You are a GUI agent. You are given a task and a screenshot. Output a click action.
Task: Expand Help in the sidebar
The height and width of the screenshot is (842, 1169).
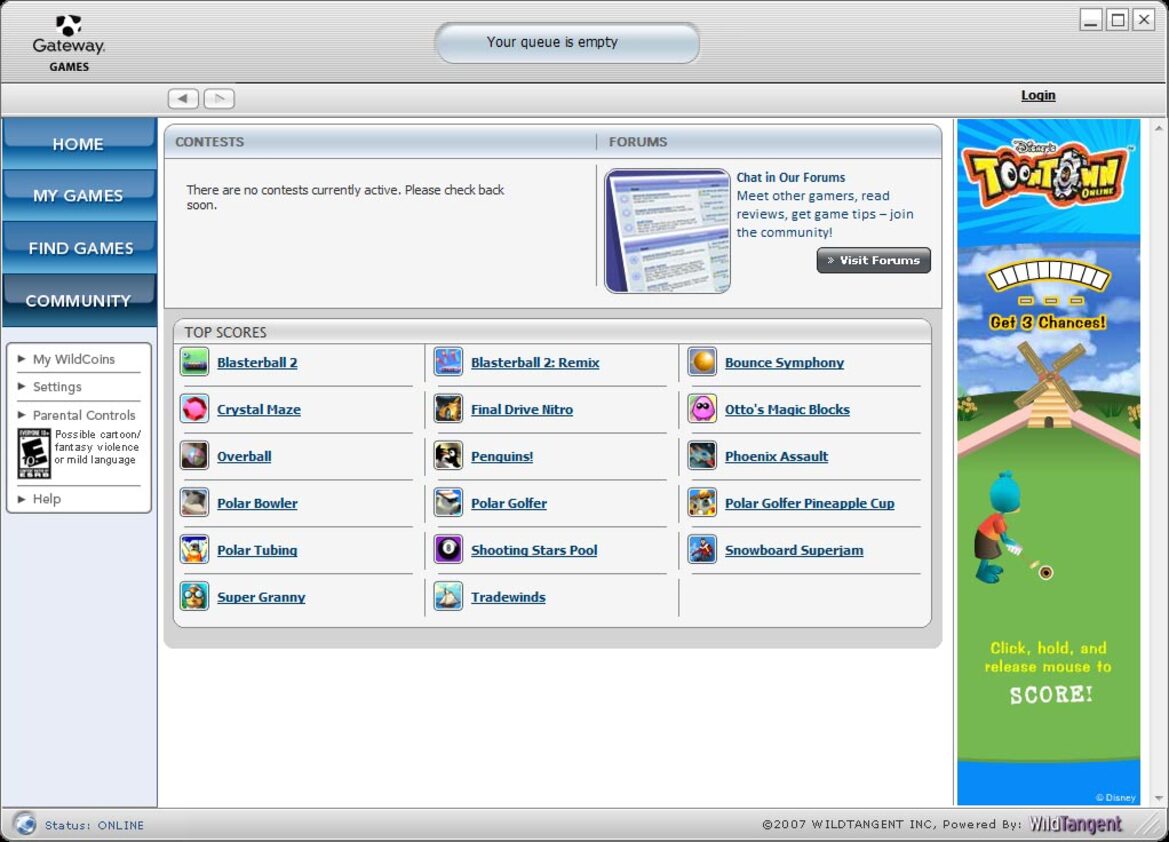[40, 498]
